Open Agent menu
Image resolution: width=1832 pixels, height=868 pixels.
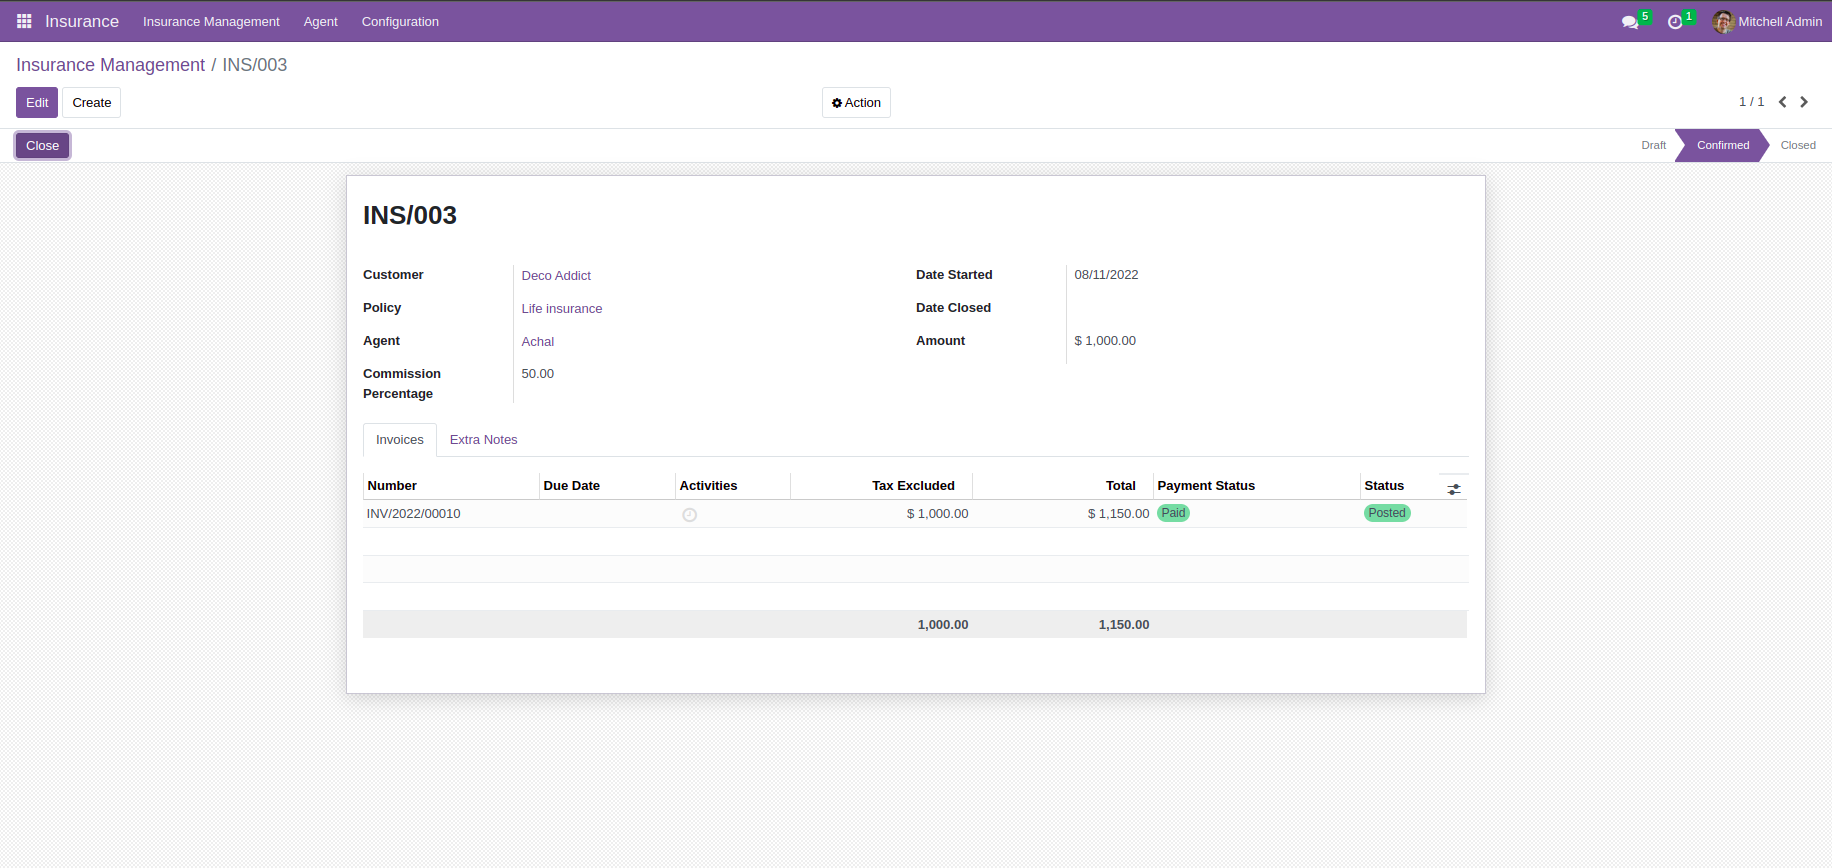coord(321,21)
